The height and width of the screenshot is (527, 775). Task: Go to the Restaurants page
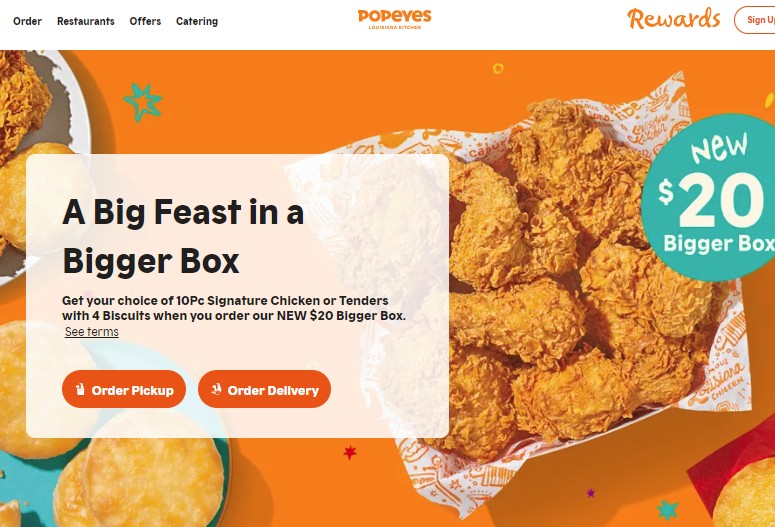click(86, 21)
